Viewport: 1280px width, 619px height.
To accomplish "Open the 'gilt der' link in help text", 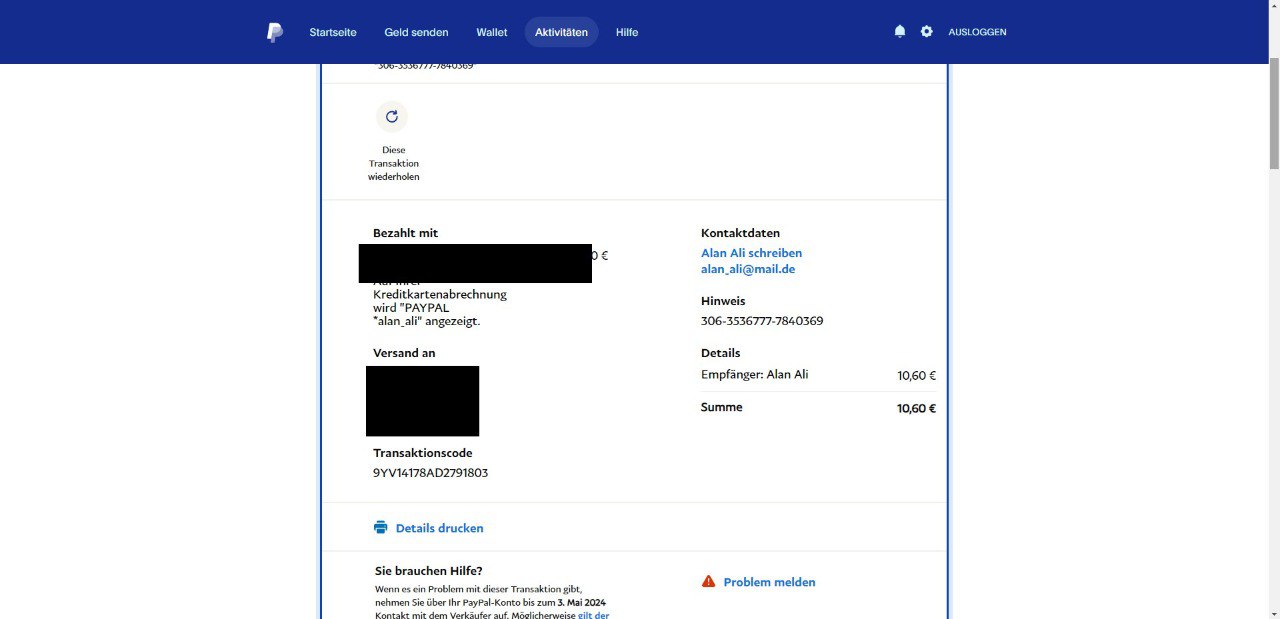I will 593,614.
